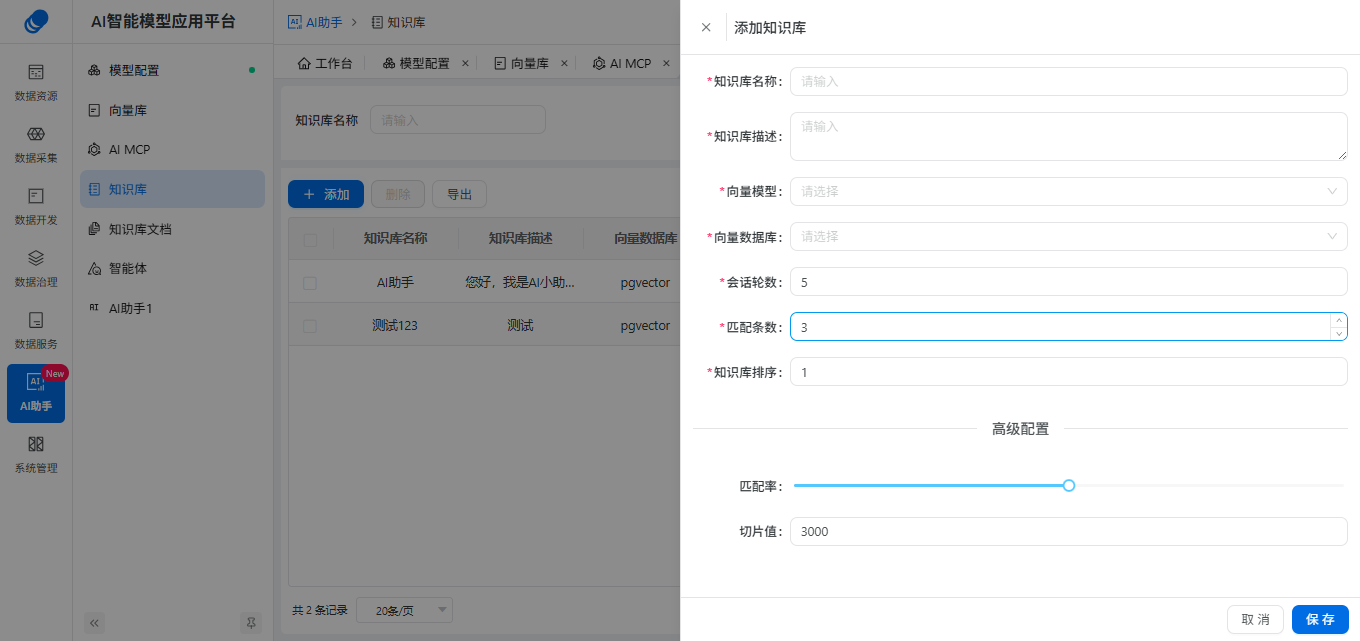This screenshot has width=1360, height=641.
Task: Click the 会话轮数 input field
Action: (1068, 282)
